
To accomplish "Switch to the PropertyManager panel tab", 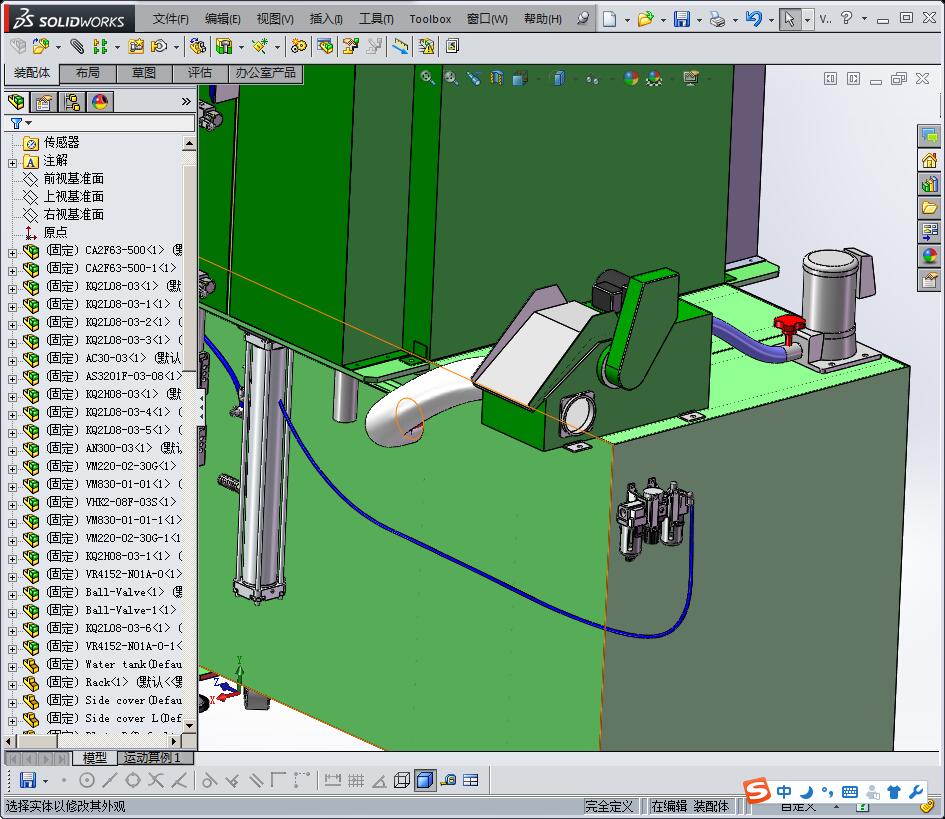I will (44, 102).
